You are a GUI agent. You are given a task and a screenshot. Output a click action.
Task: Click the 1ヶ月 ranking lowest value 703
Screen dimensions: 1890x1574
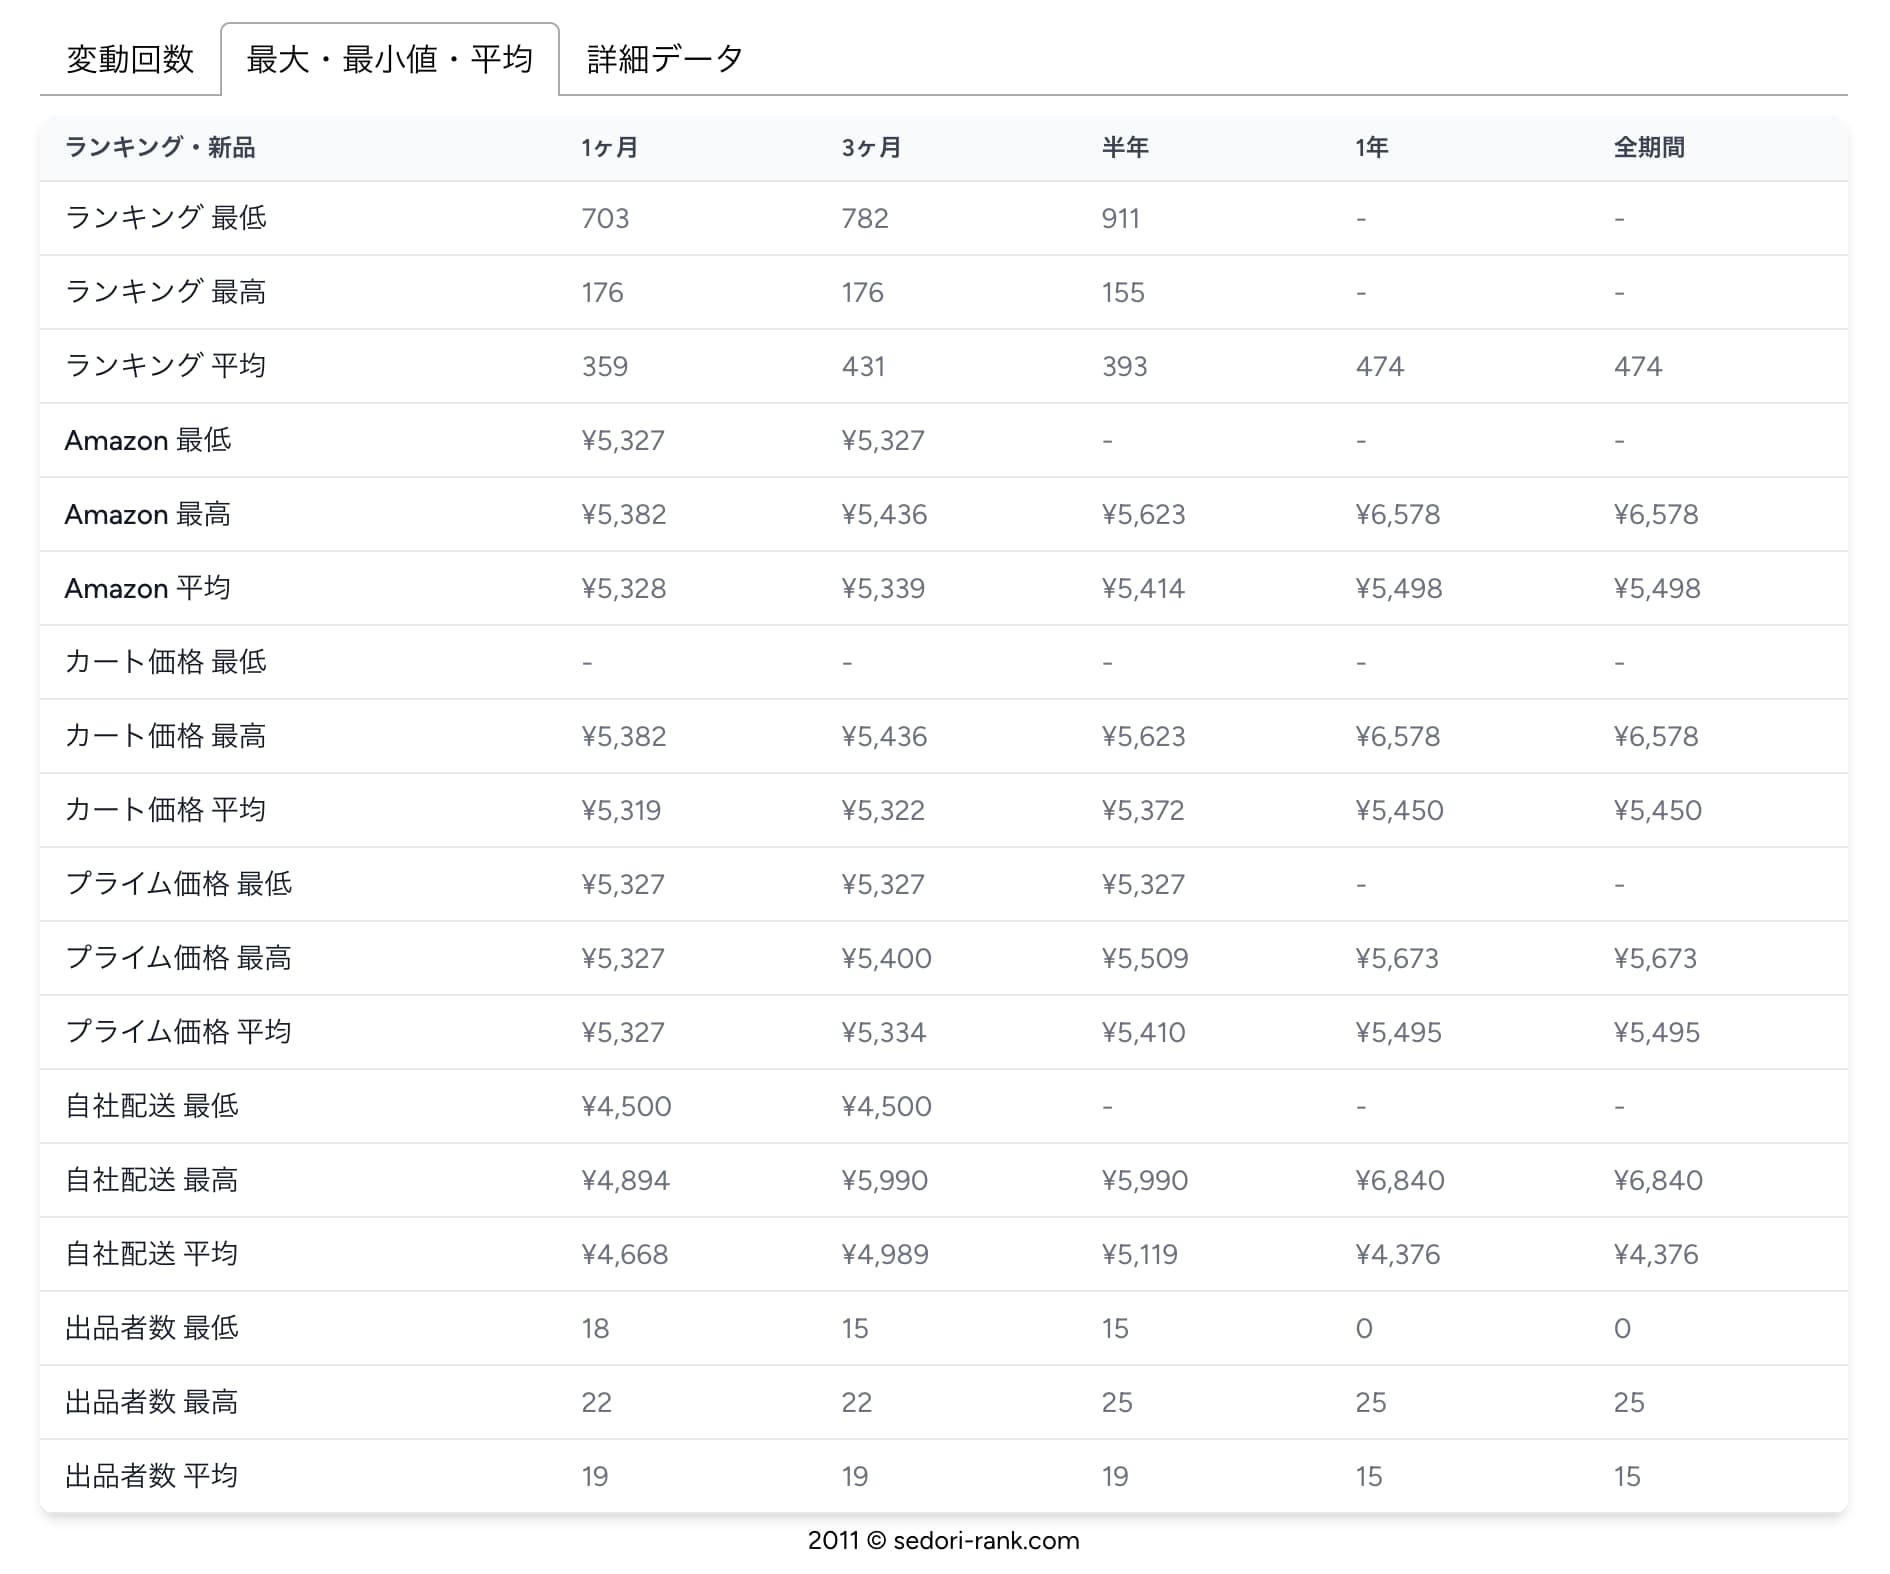pyautogui.click(x=605, y=218)
